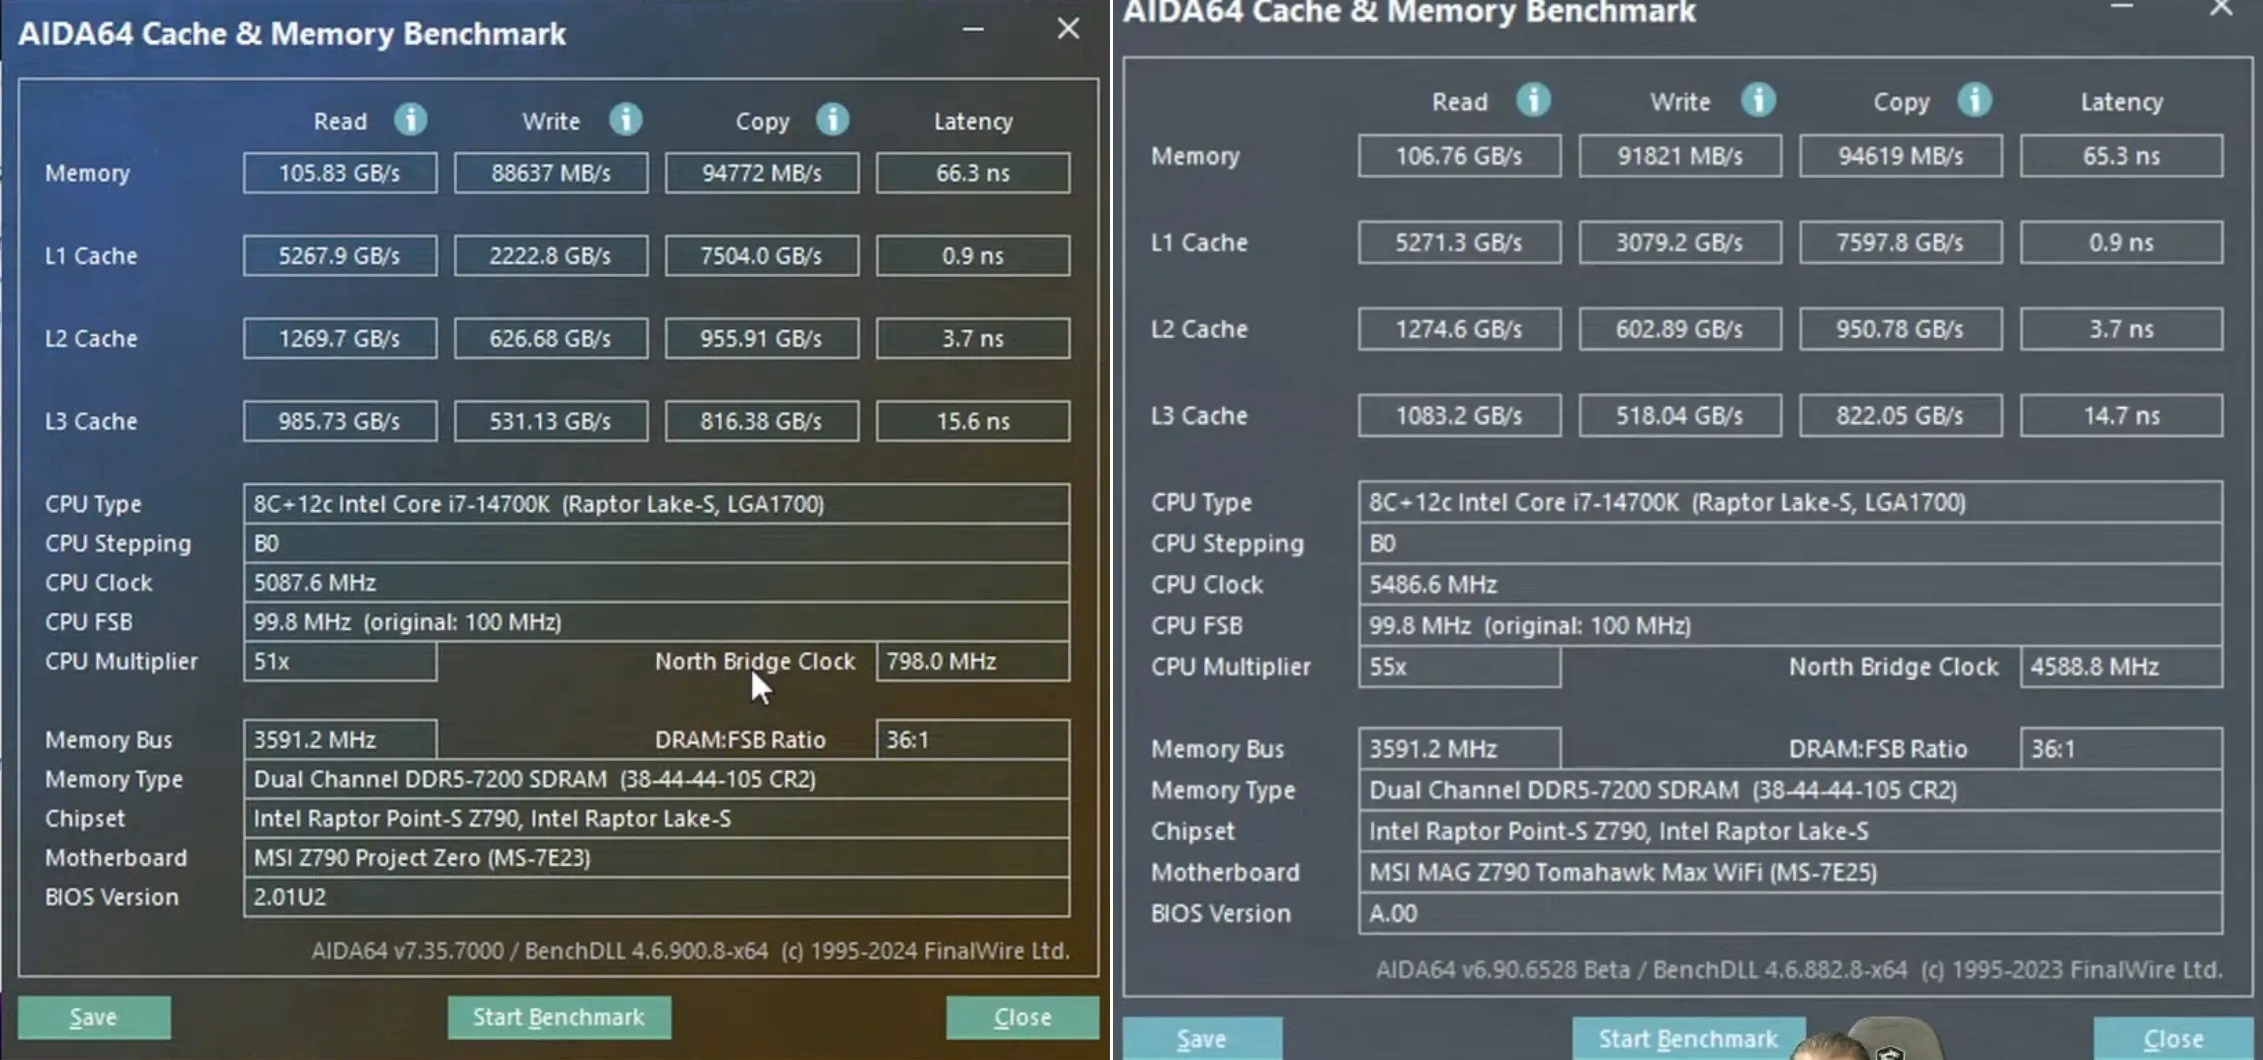Click the 4588.8 MHz North Bridge Clock field
Screen dimensions: 2263x1060
coord(2121,667)
